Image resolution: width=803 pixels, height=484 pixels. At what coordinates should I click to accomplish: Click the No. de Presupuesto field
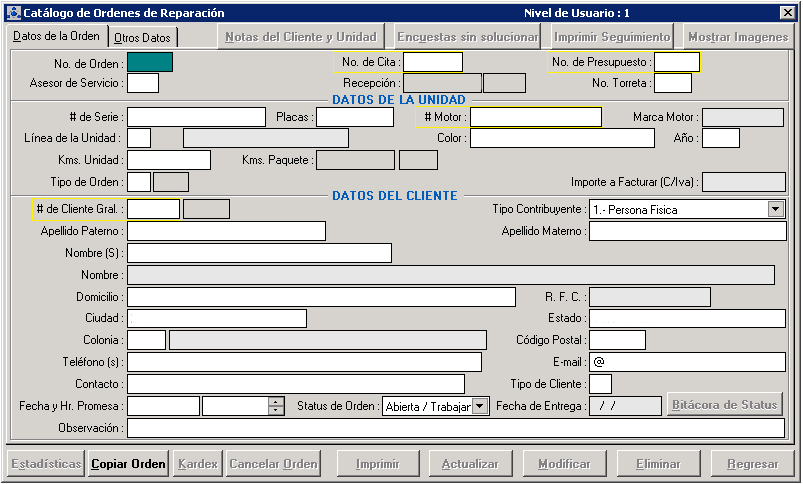pos(676,62)
